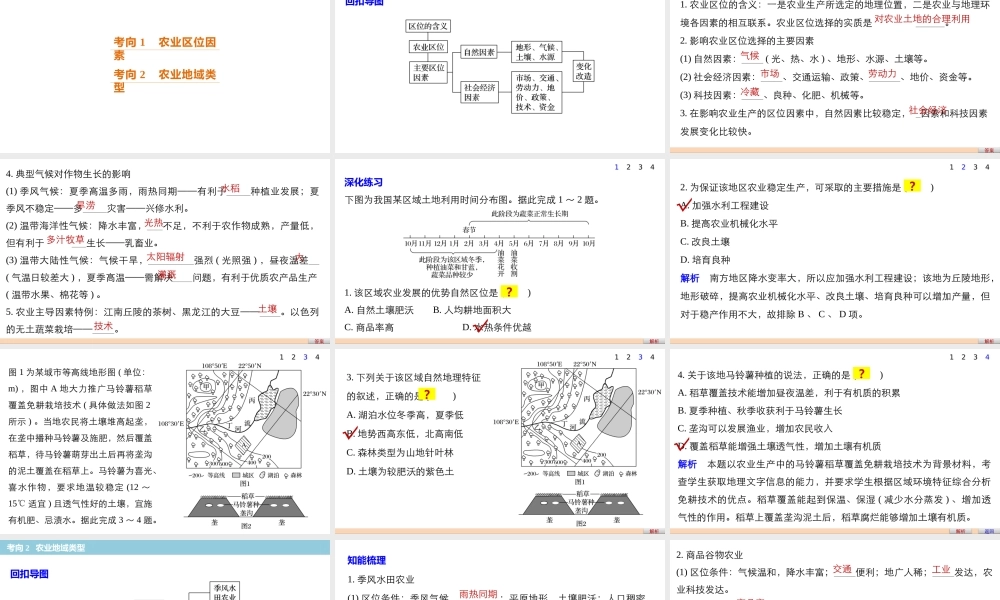Click the blue 解析 label on the question 2 slide
Image resolution: width=1000 pixels, height=600 pixels.
coord(689,278)
